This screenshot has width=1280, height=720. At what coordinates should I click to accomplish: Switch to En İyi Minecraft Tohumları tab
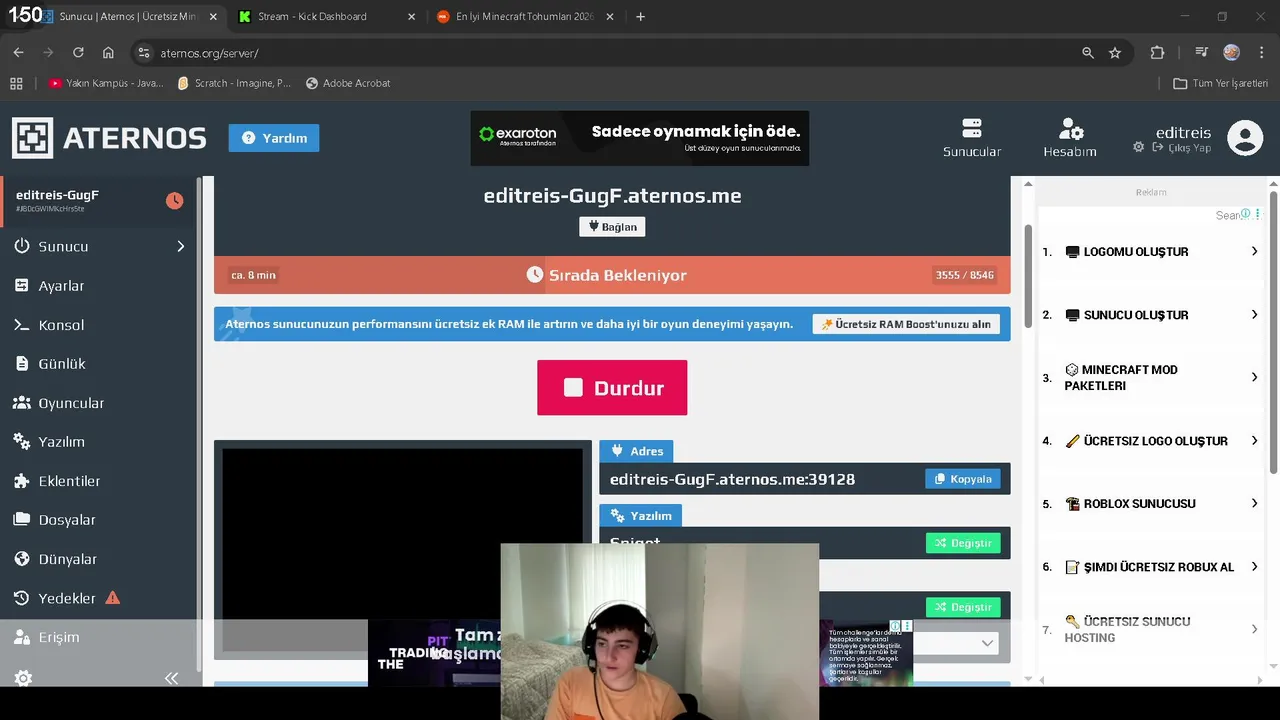tap(525, 16)
